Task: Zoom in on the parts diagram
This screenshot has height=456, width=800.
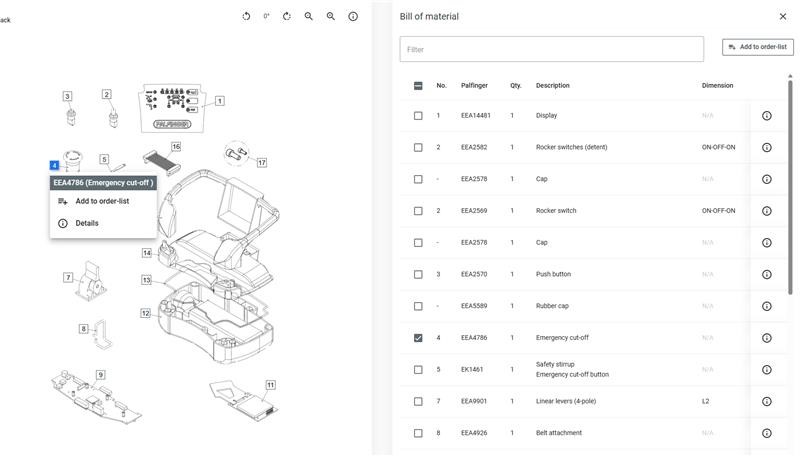Action: (331, 16)
